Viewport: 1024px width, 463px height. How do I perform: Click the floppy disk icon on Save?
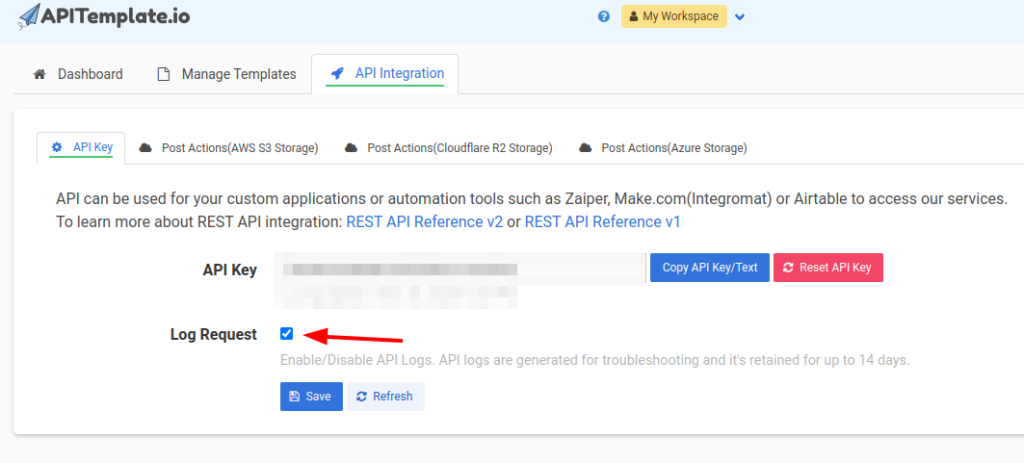295,396
